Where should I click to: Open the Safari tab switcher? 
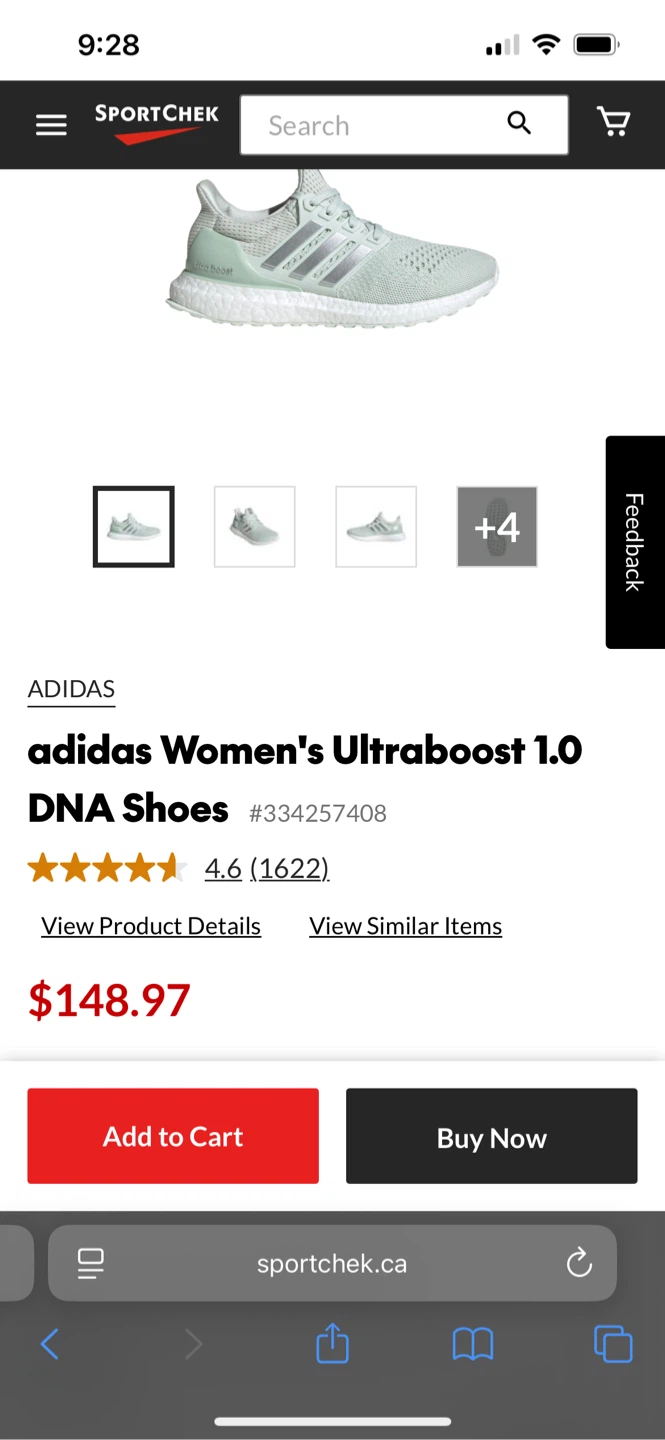[x=613, y=1344]
